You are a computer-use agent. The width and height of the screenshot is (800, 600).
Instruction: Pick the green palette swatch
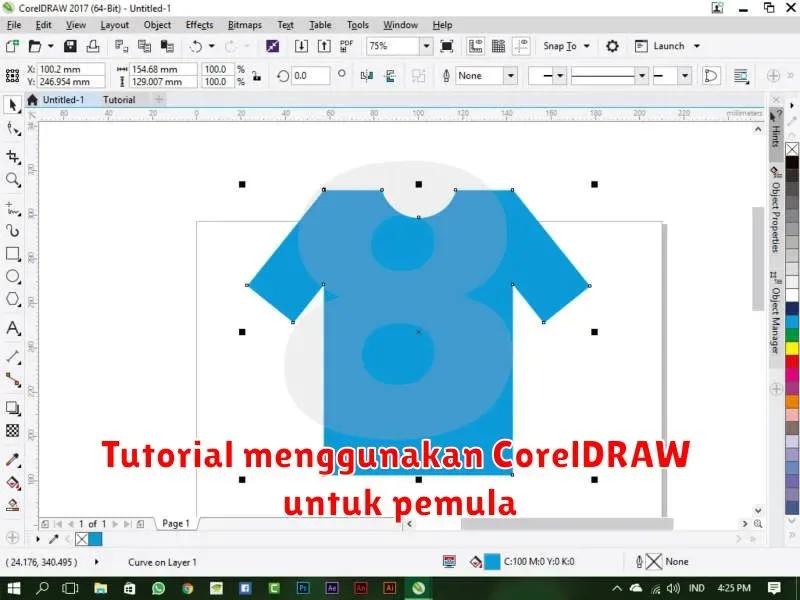click(x=792, y=335)
